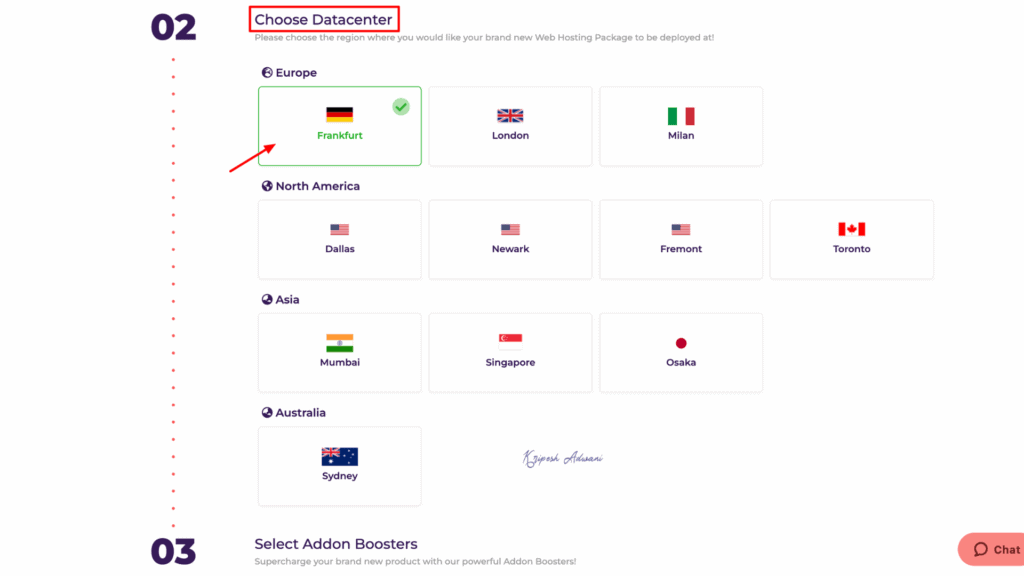This screenshot has width=1024, height=576.
Task: Click the Select Addon Boosters heading
Action: 335,543
